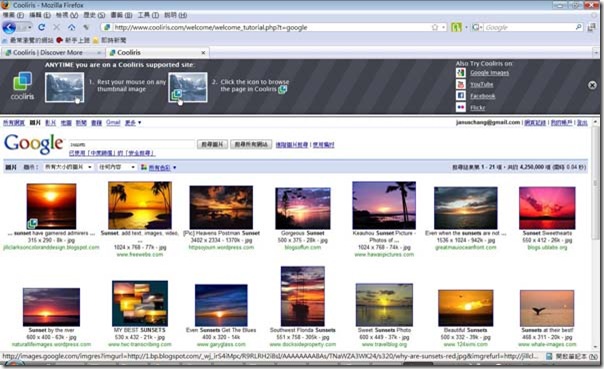604x369 pixels.
Task: Open the Cooliris toolbar button dropdown arrow
Action: [x=466, y=27]
